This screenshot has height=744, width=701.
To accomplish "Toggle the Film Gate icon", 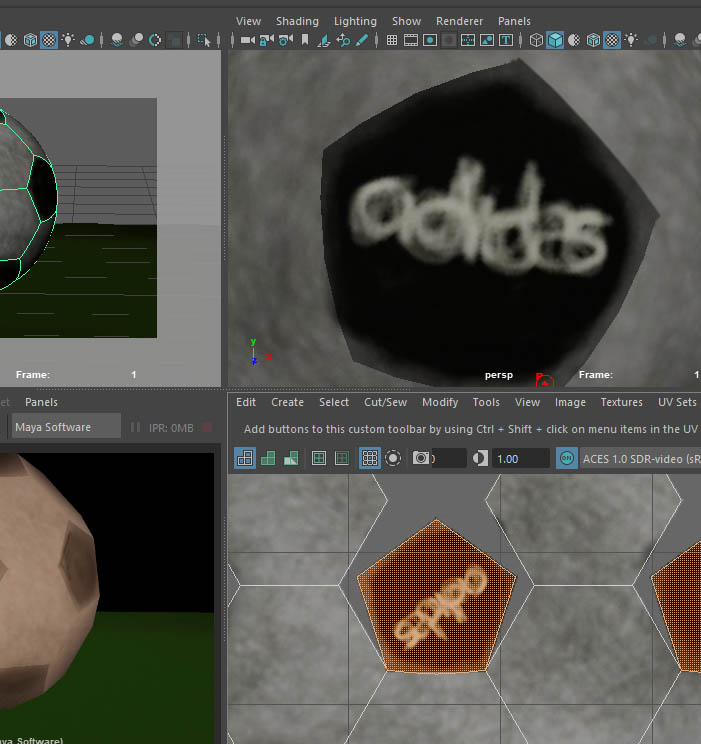I will (411, 40).
